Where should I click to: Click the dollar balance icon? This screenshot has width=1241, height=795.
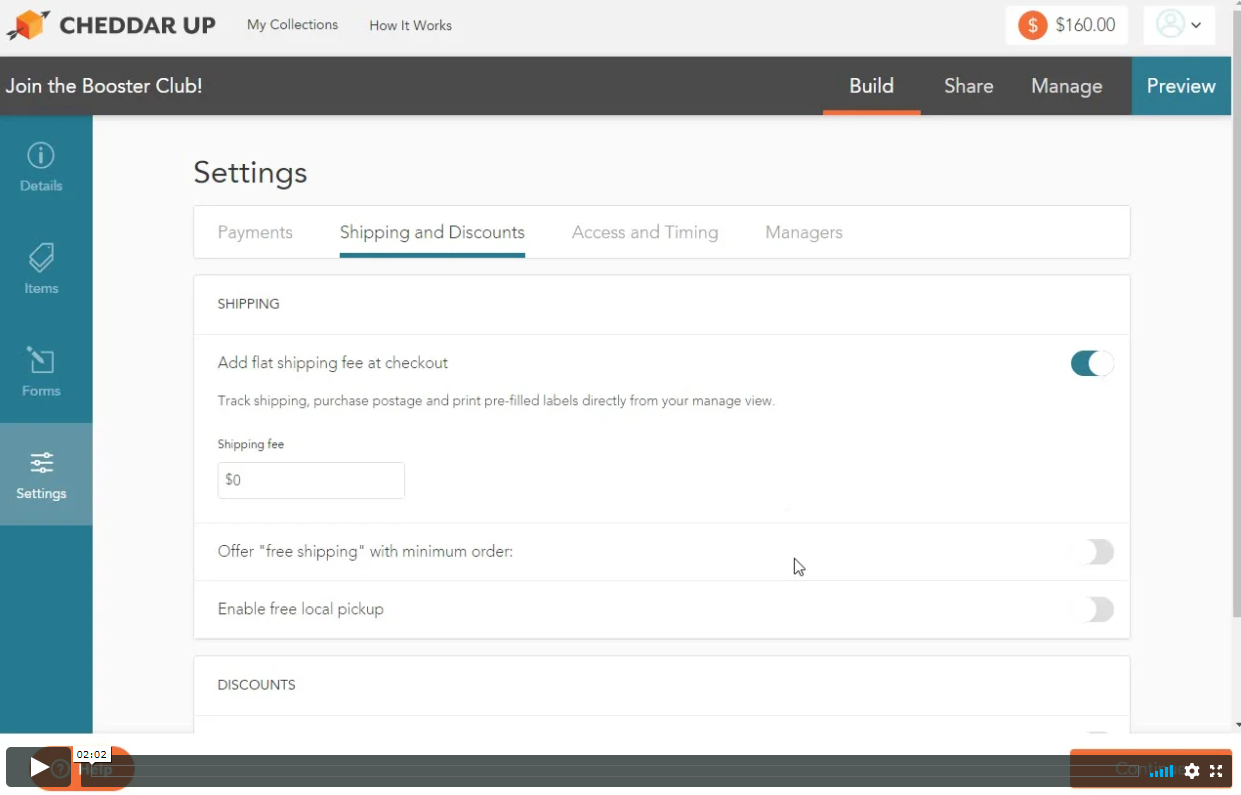(x=1032, y=25)
